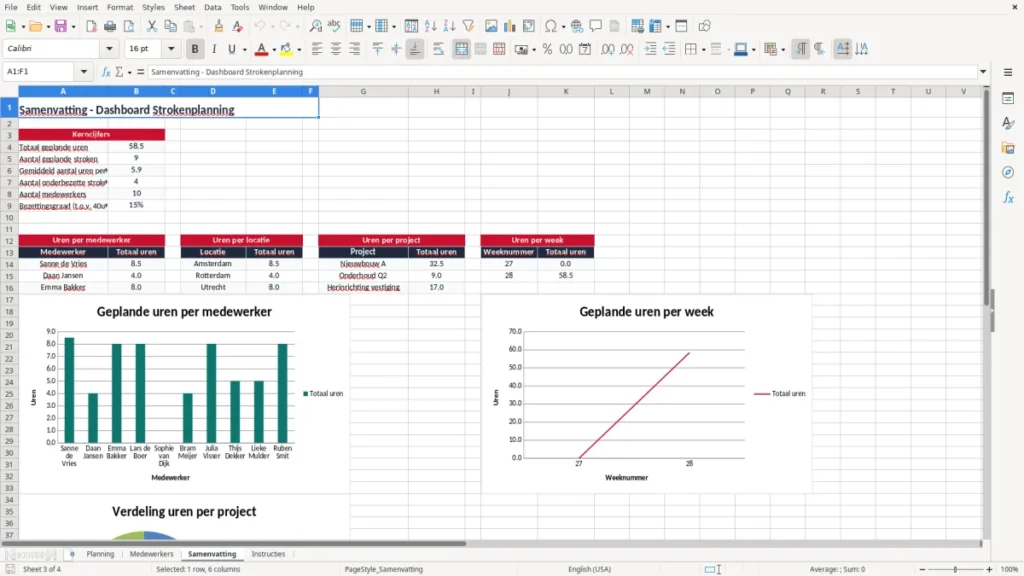Click the Format as Date icon
The height and width of the screenshot is (576, 1024).
click(585, 49)
